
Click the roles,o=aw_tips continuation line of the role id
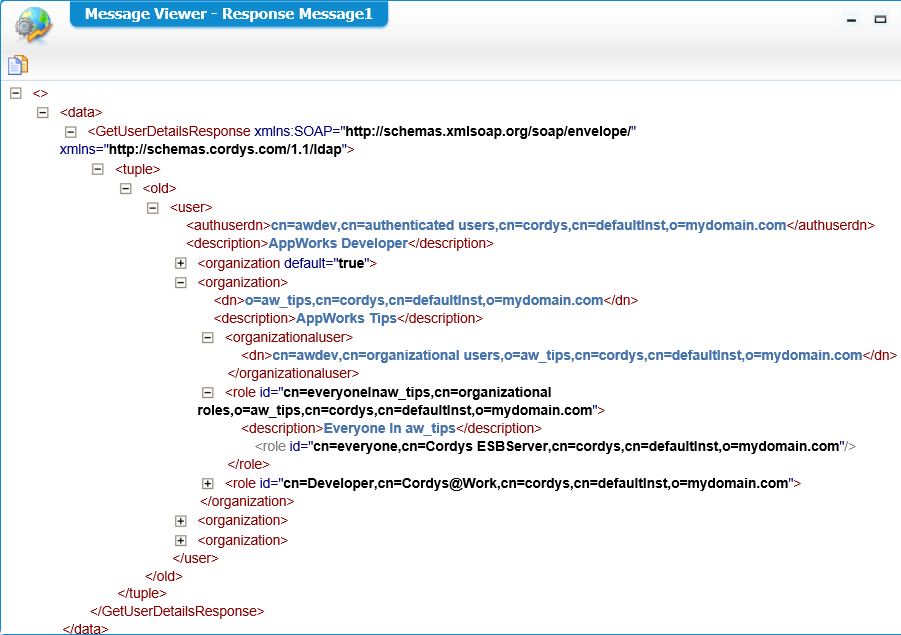coord(401,410)
